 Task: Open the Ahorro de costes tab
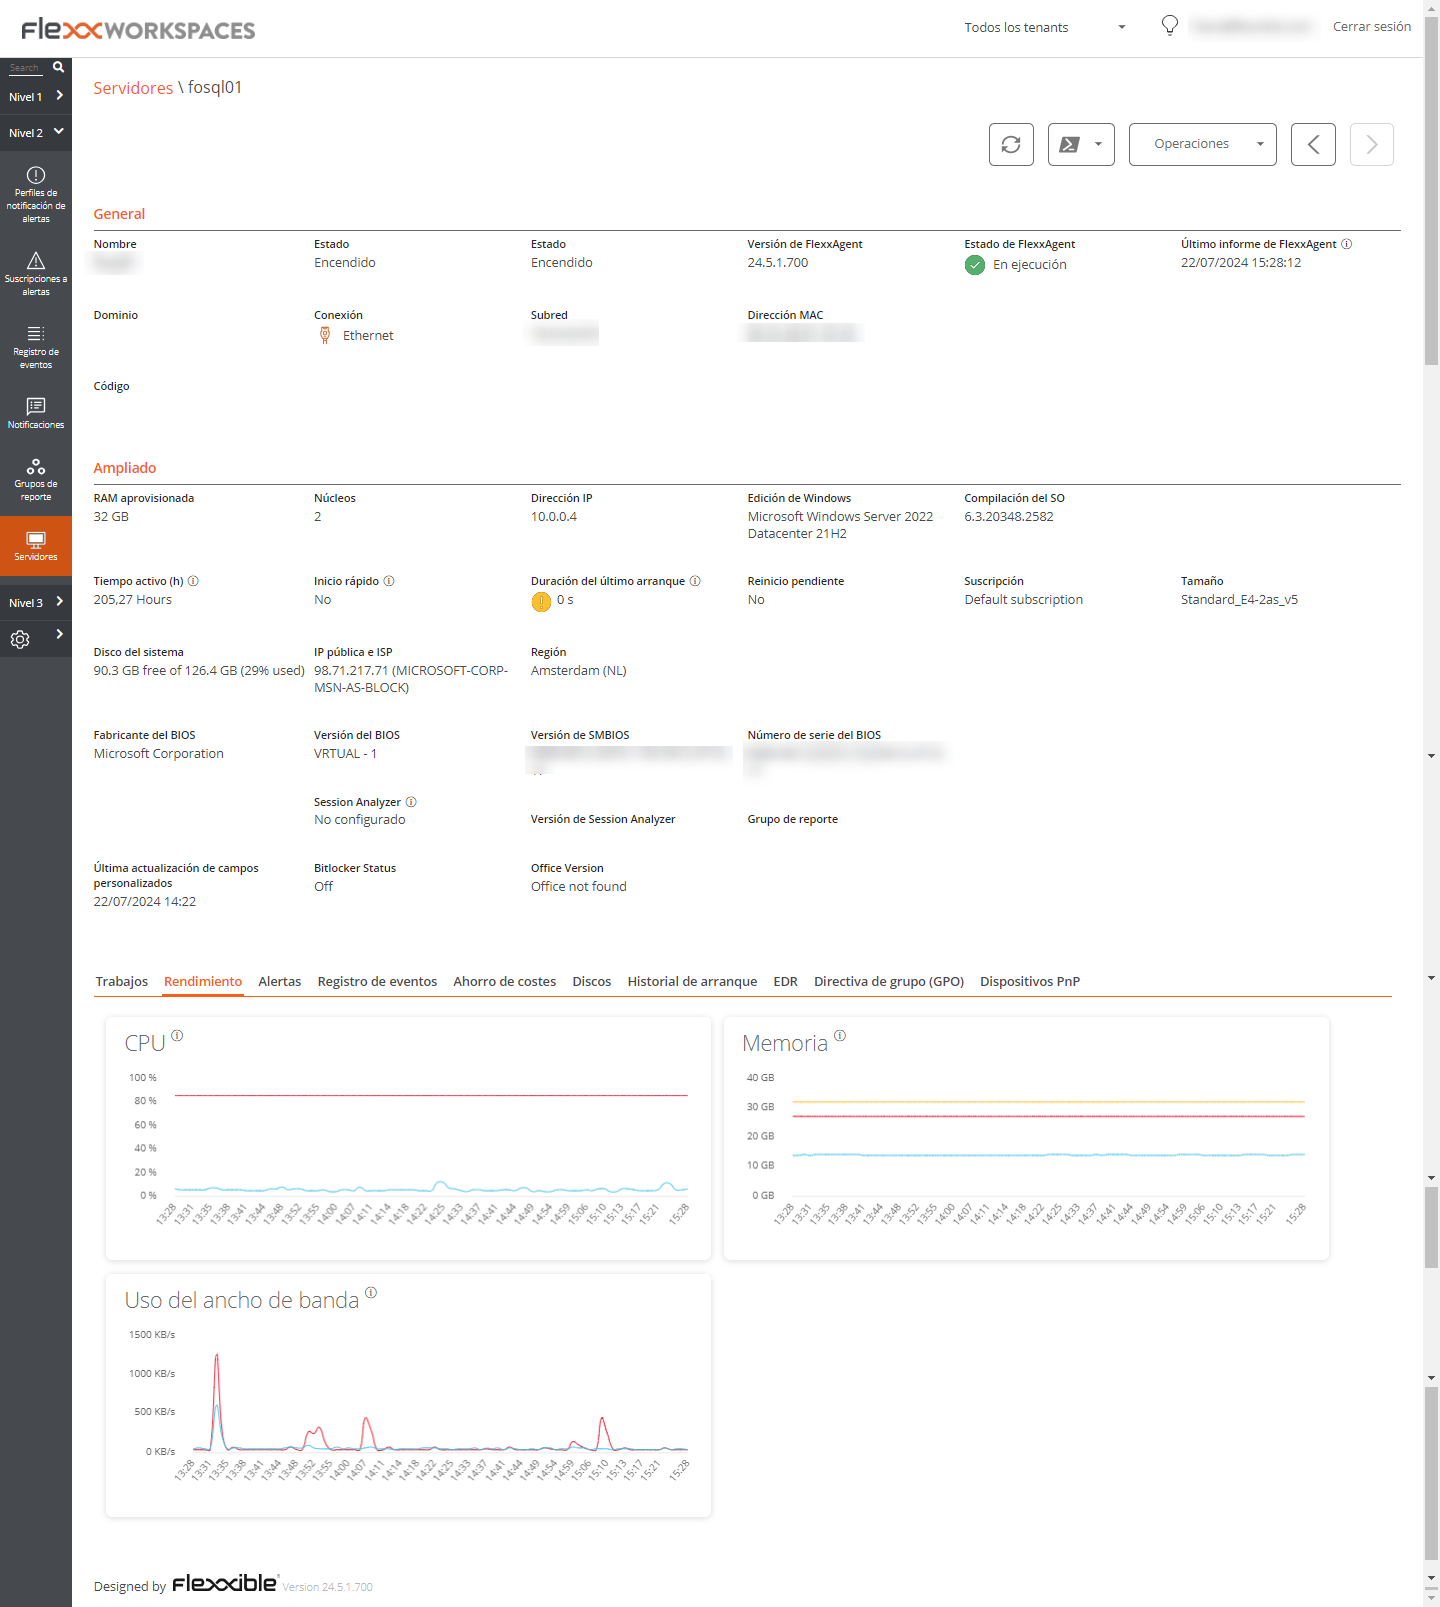[x=505, y=981]
